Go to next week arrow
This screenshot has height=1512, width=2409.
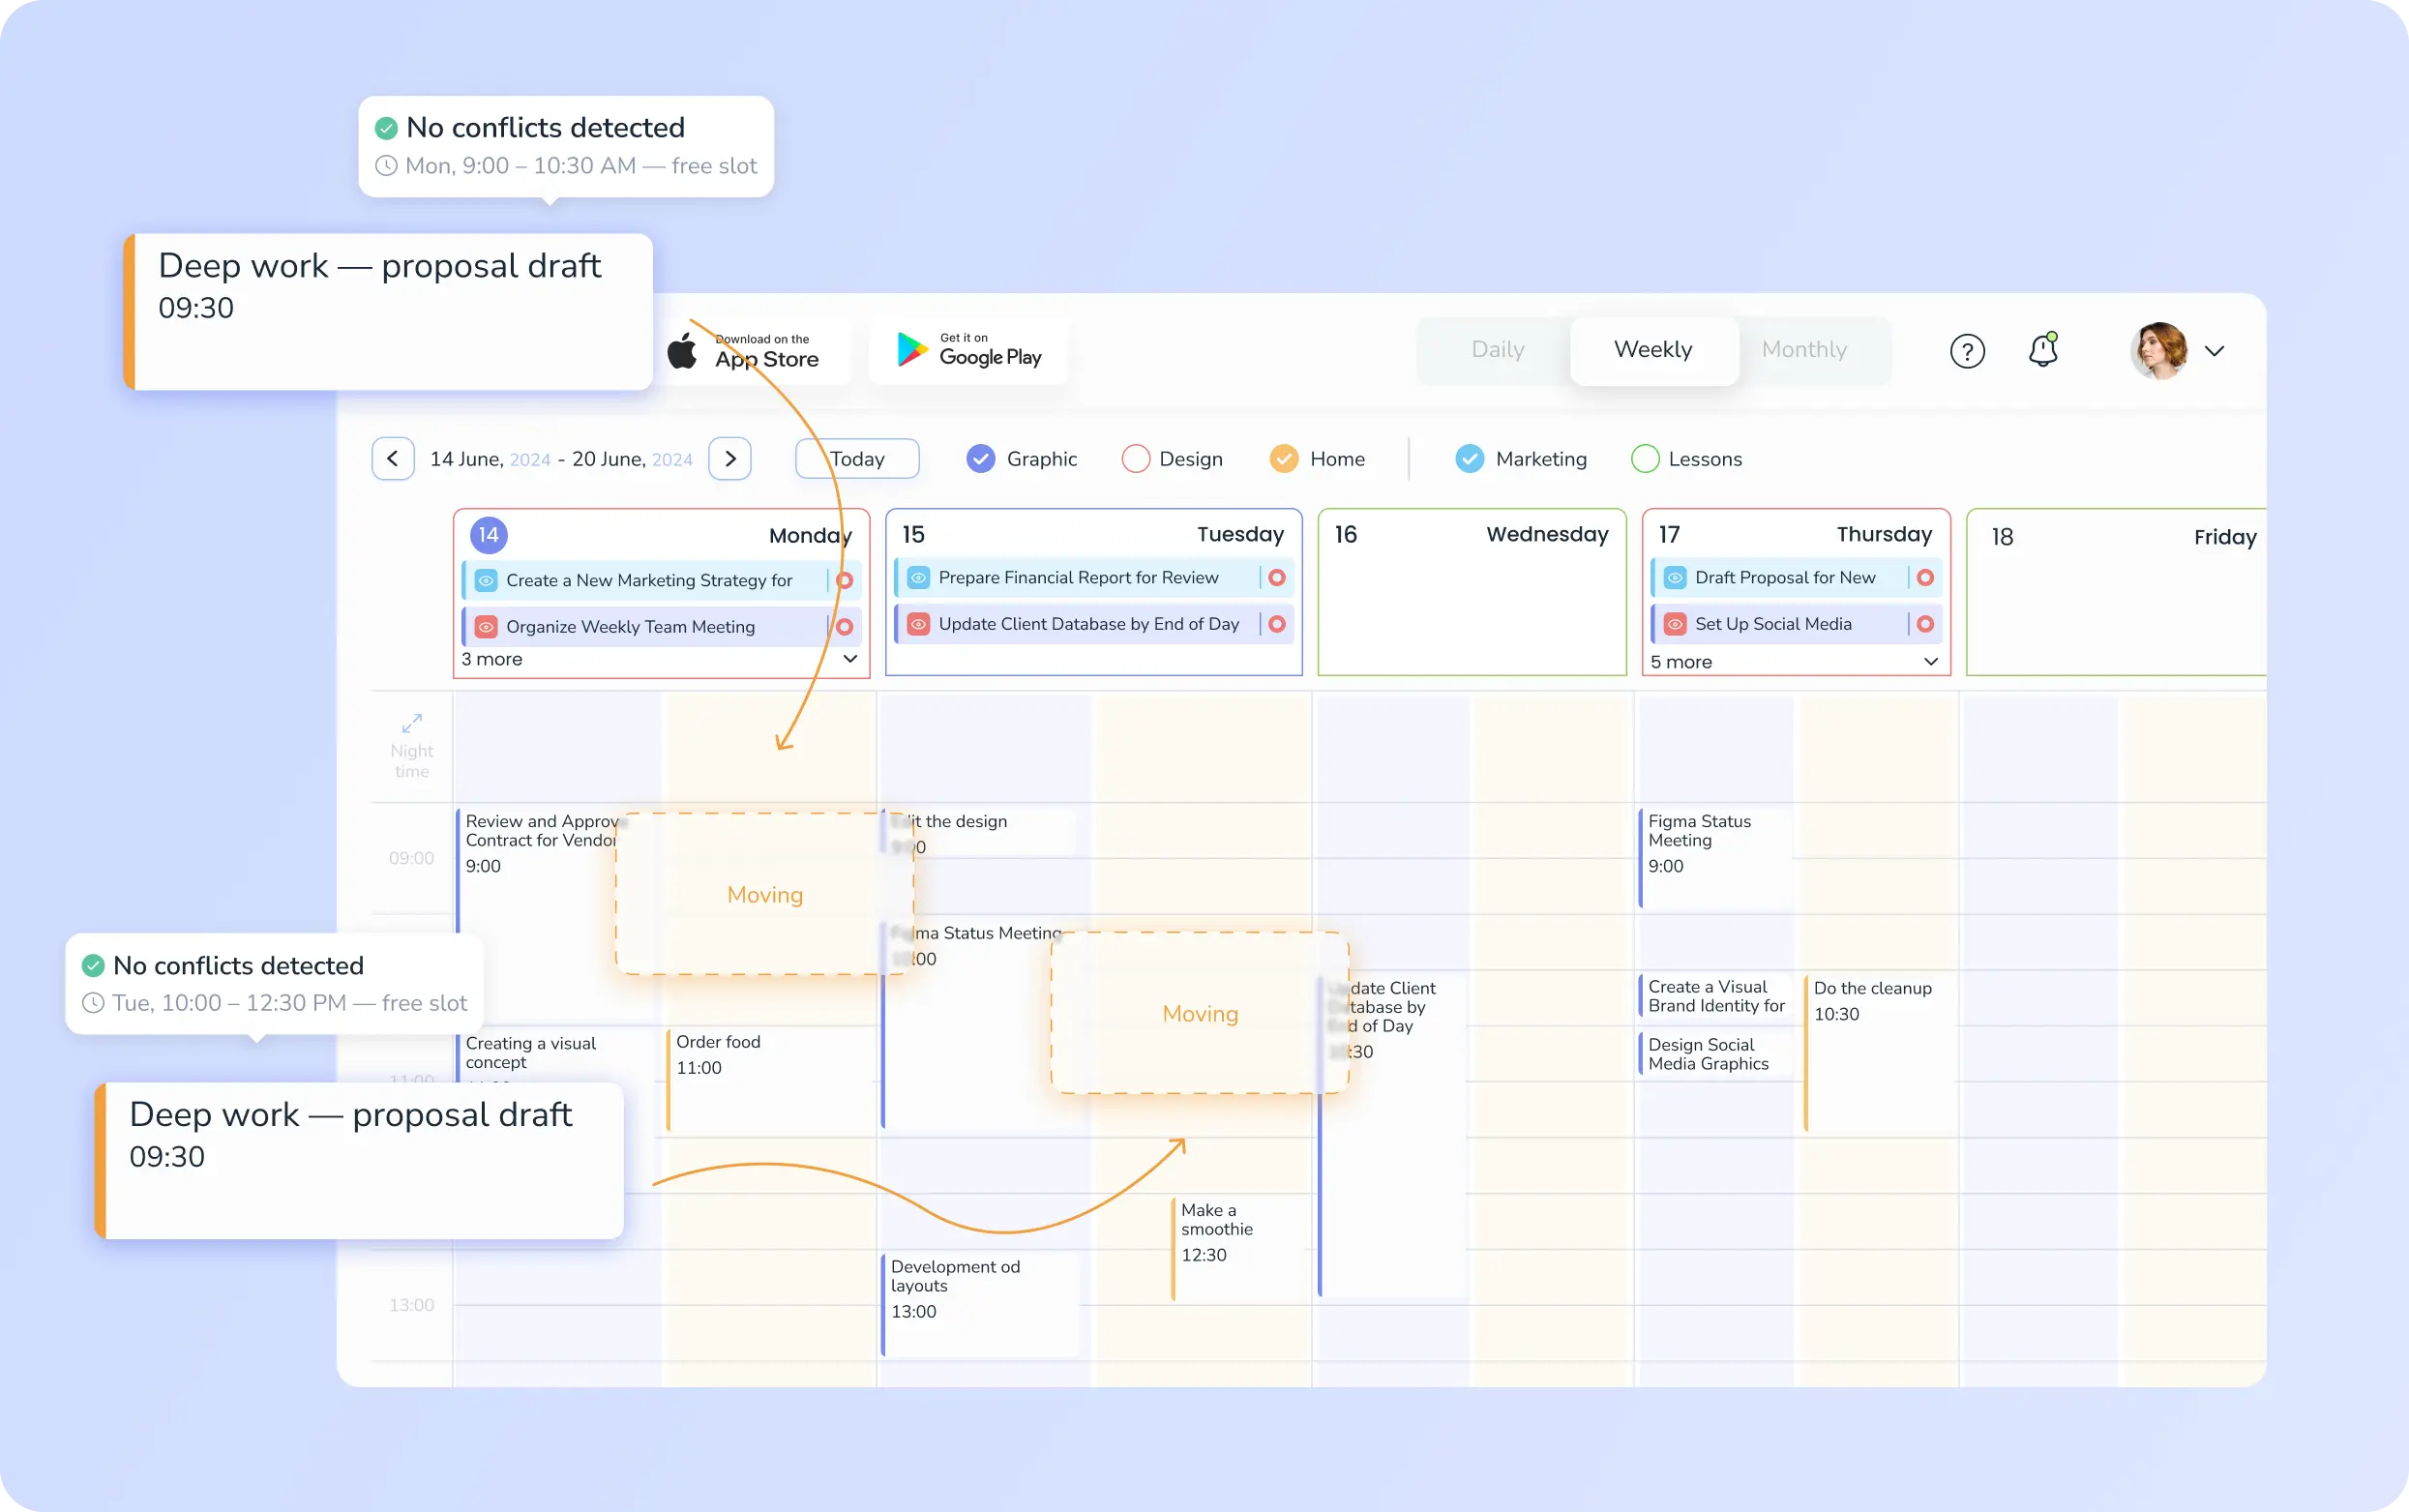pos(730,459)
